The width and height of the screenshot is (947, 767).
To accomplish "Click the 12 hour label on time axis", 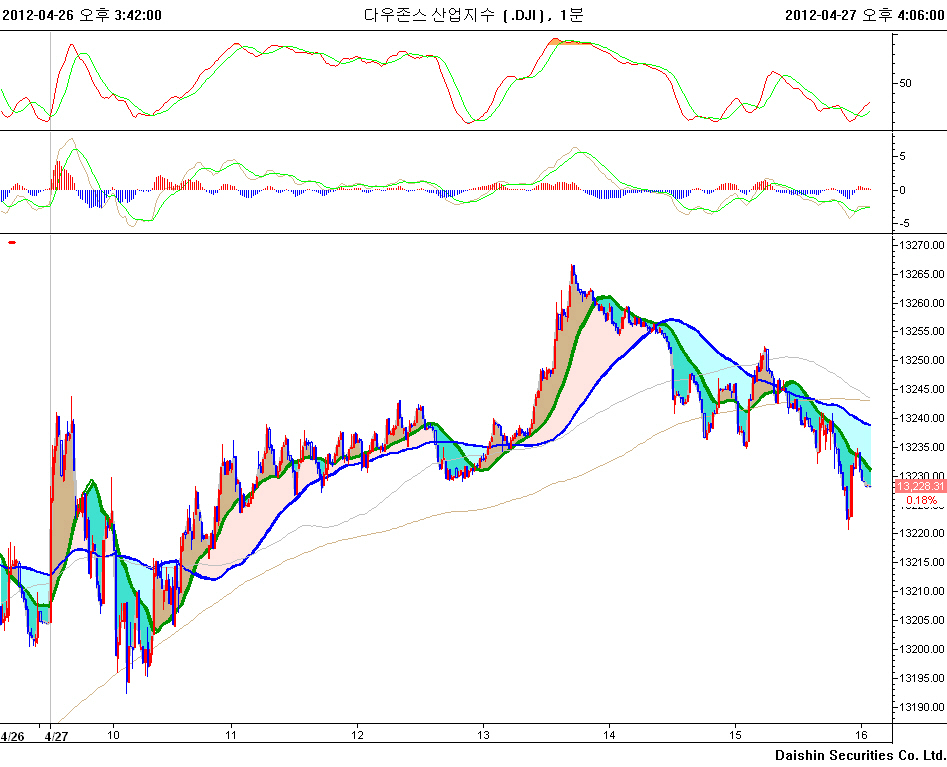I will coord(358,736).
